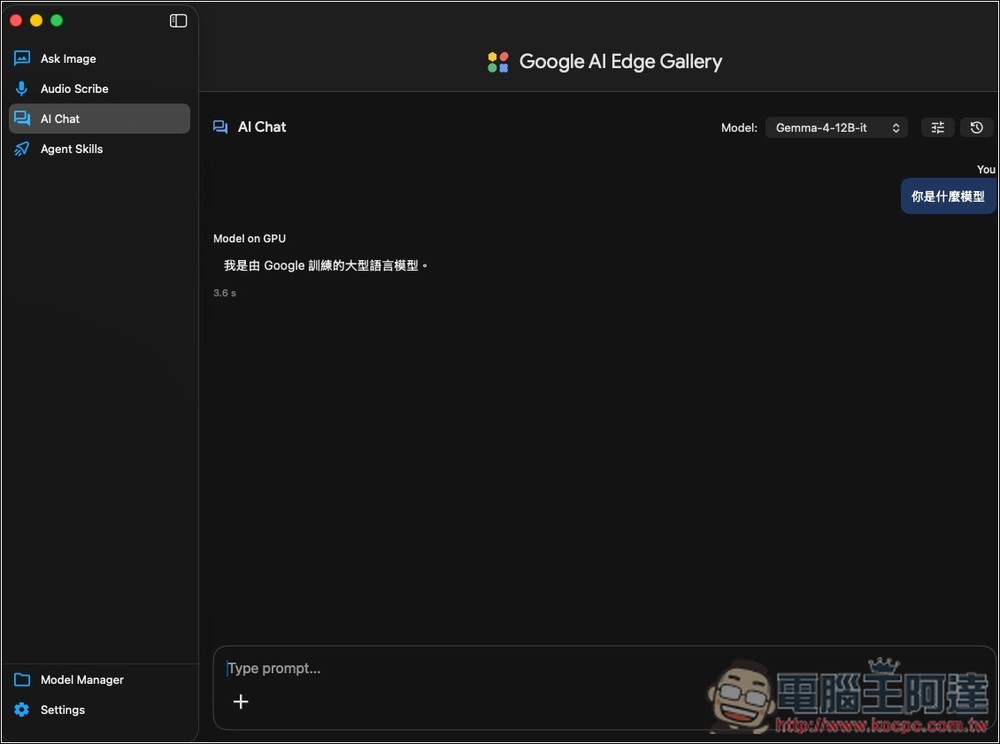Minimize window with yellow button
This screenshot has width=1000, height=744.
[36, 20]
